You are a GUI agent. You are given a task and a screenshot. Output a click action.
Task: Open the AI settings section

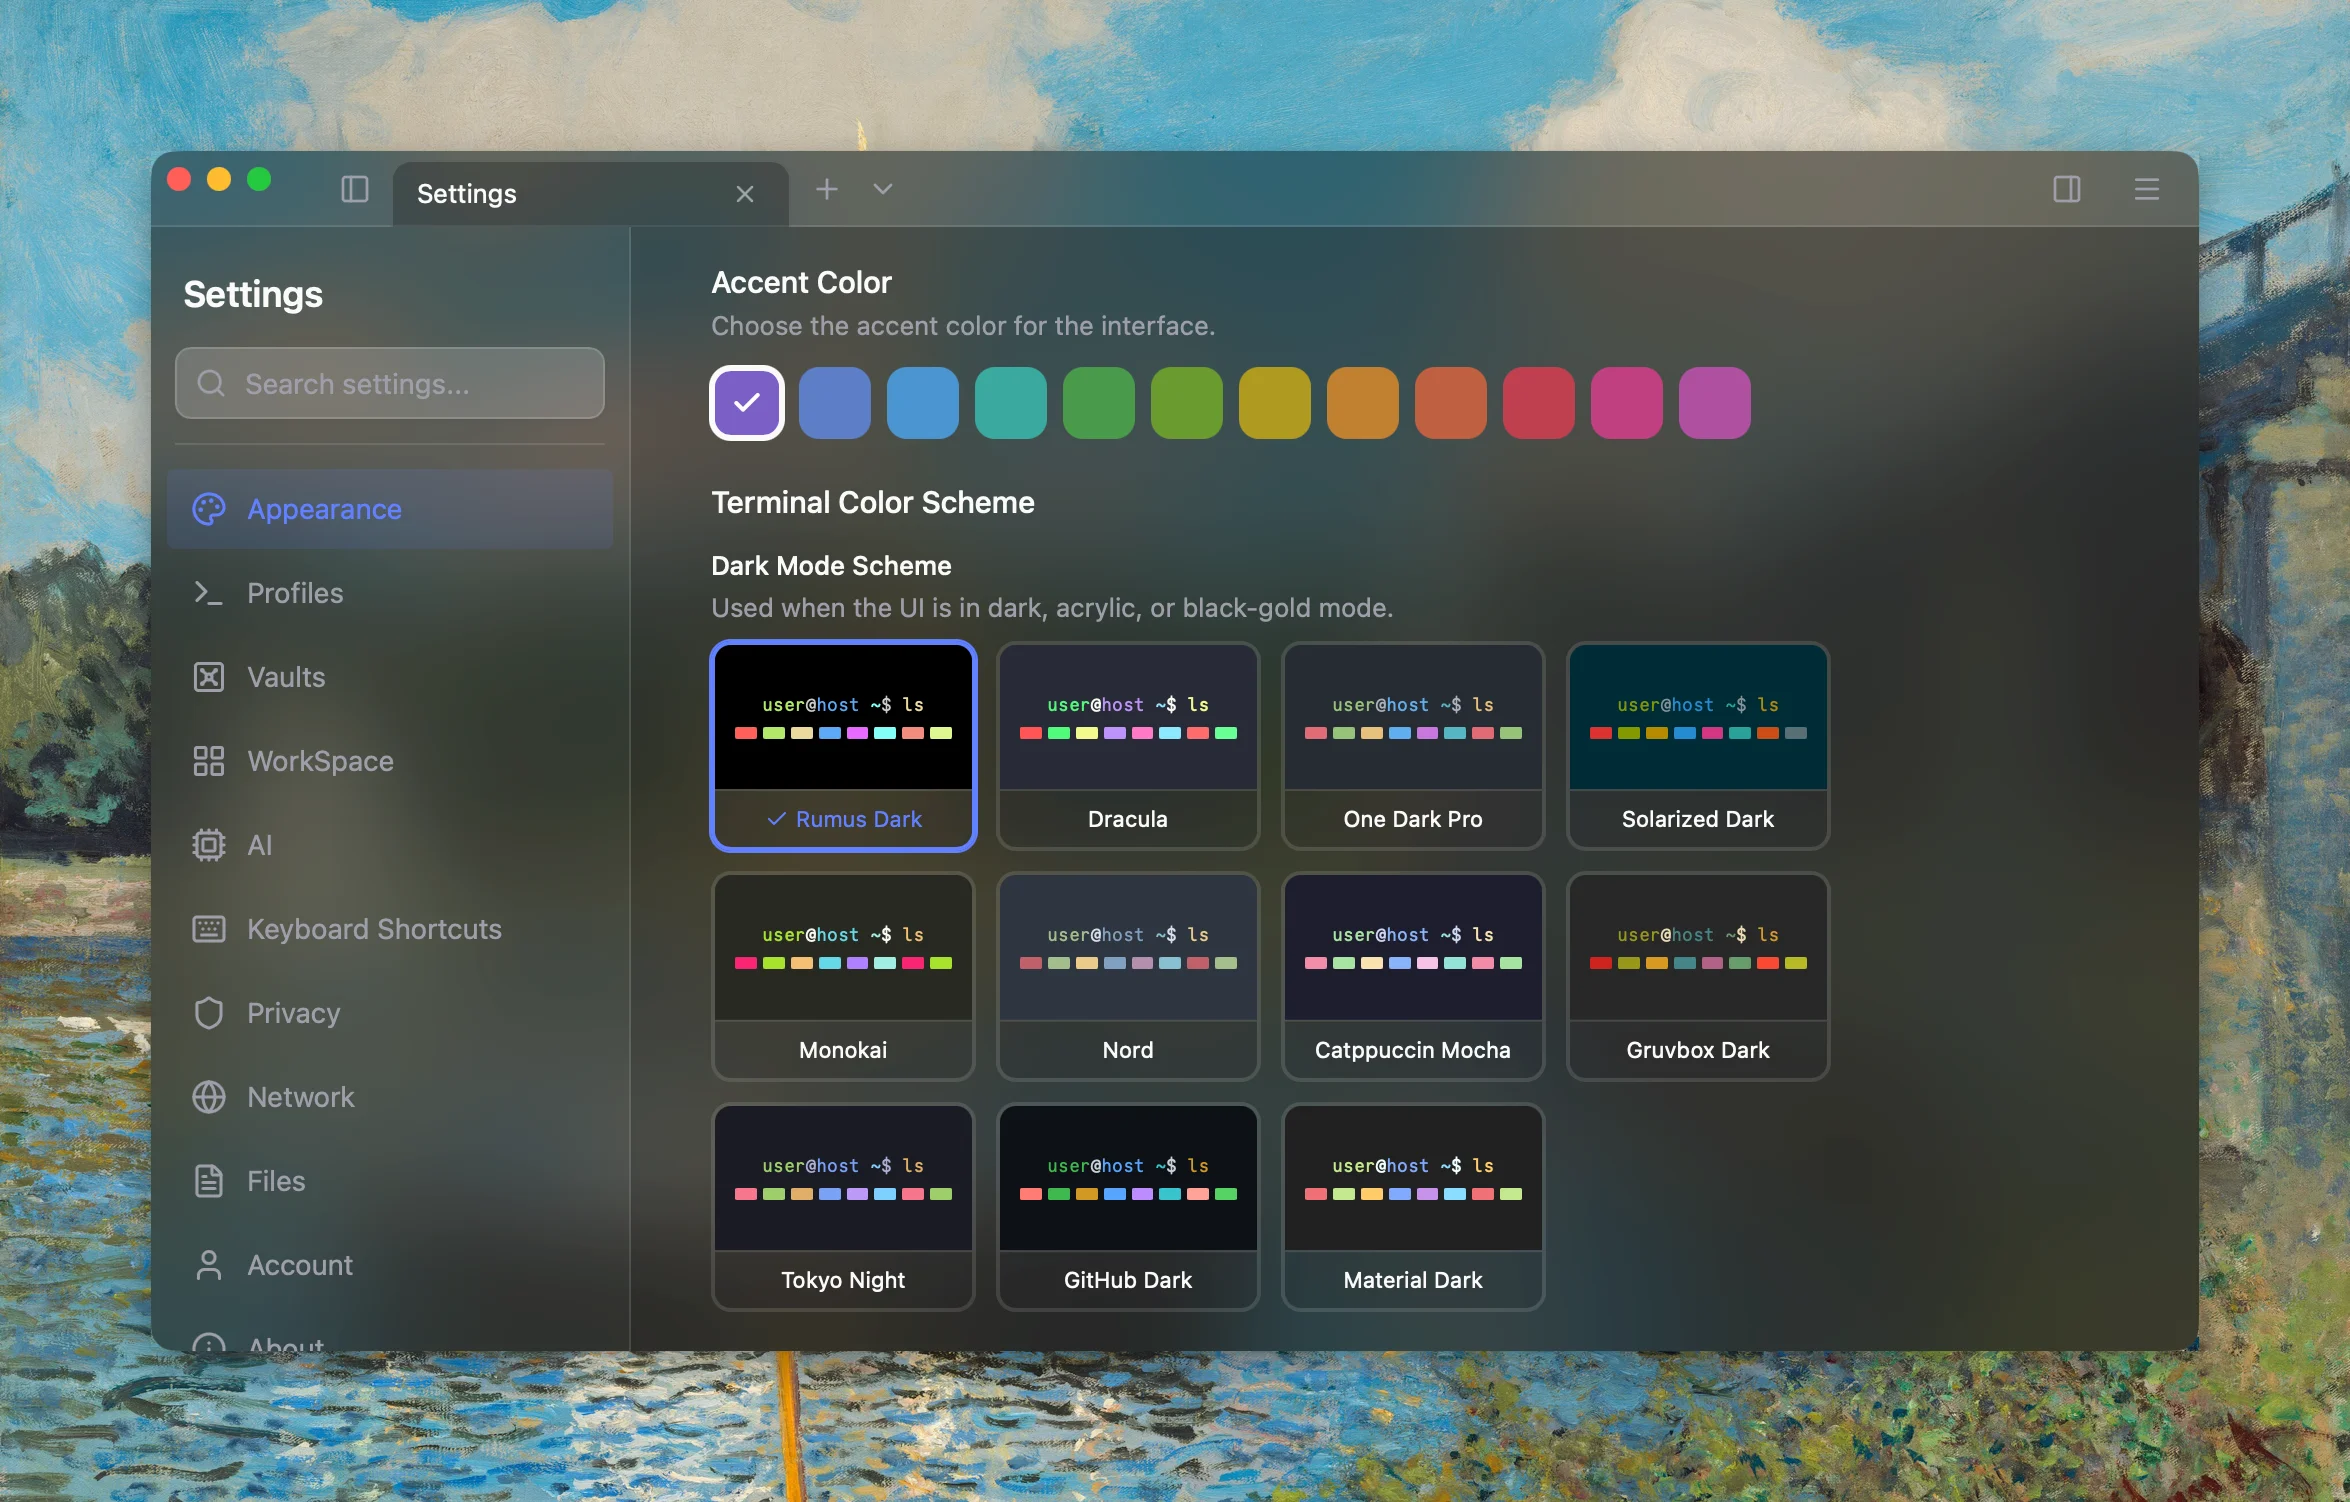[260, 844]
